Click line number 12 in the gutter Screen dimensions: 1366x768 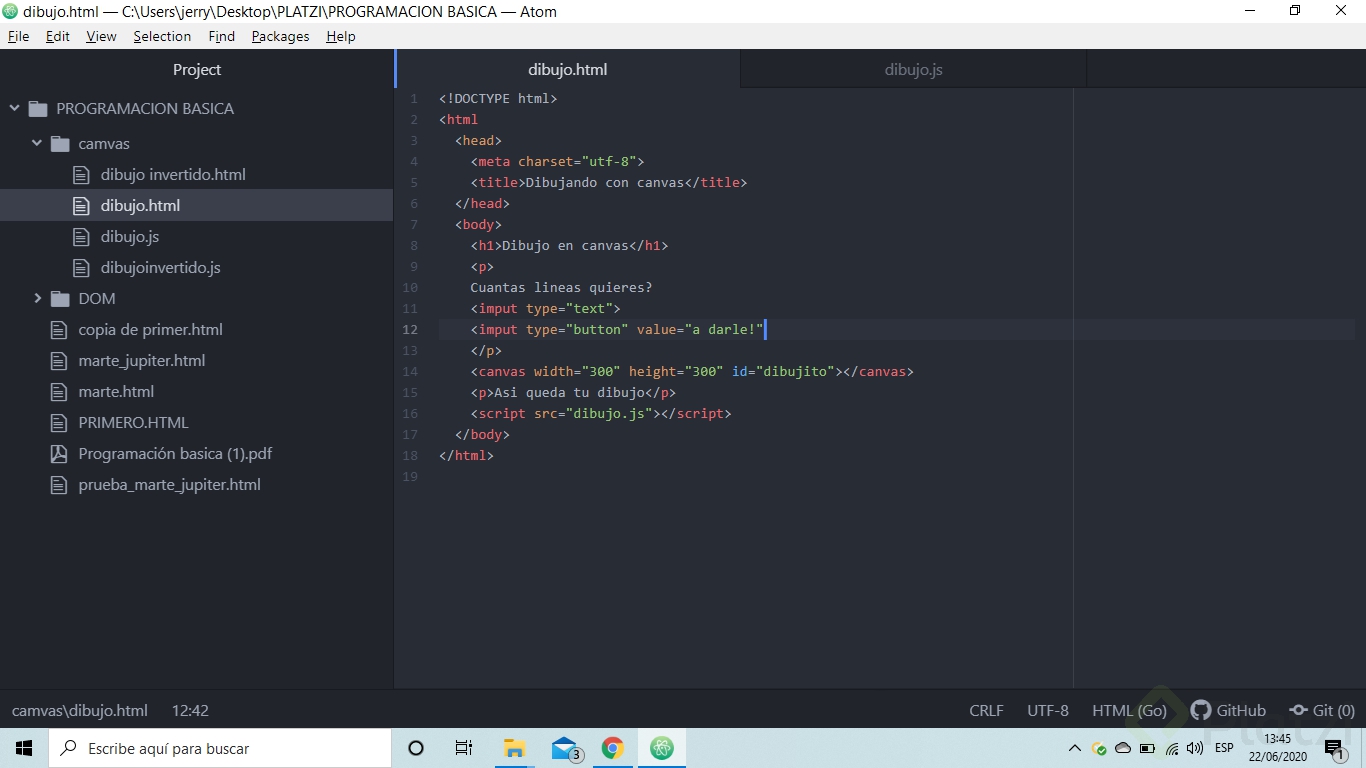tap(410, 329)
